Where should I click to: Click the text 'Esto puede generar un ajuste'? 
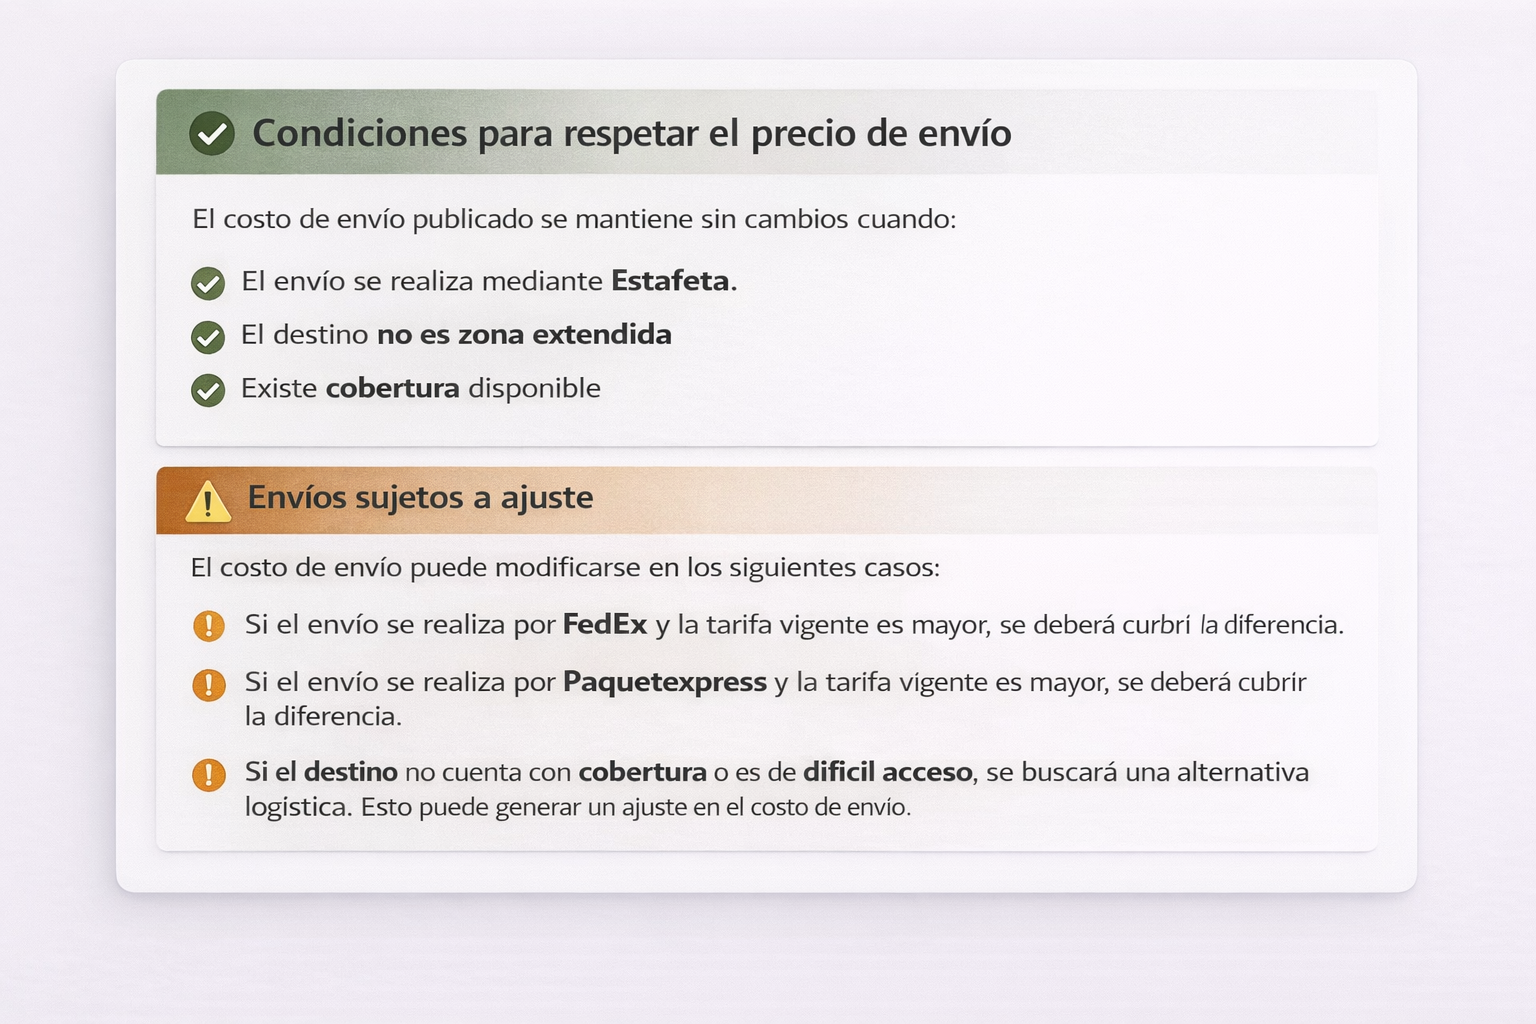point(636,807)
